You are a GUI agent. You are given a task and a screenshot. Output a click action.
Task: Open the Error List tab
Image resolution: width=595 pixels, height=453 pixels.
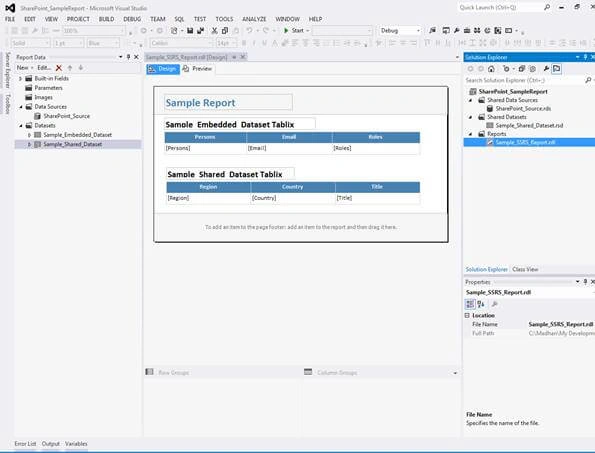(x=25, y=444)
